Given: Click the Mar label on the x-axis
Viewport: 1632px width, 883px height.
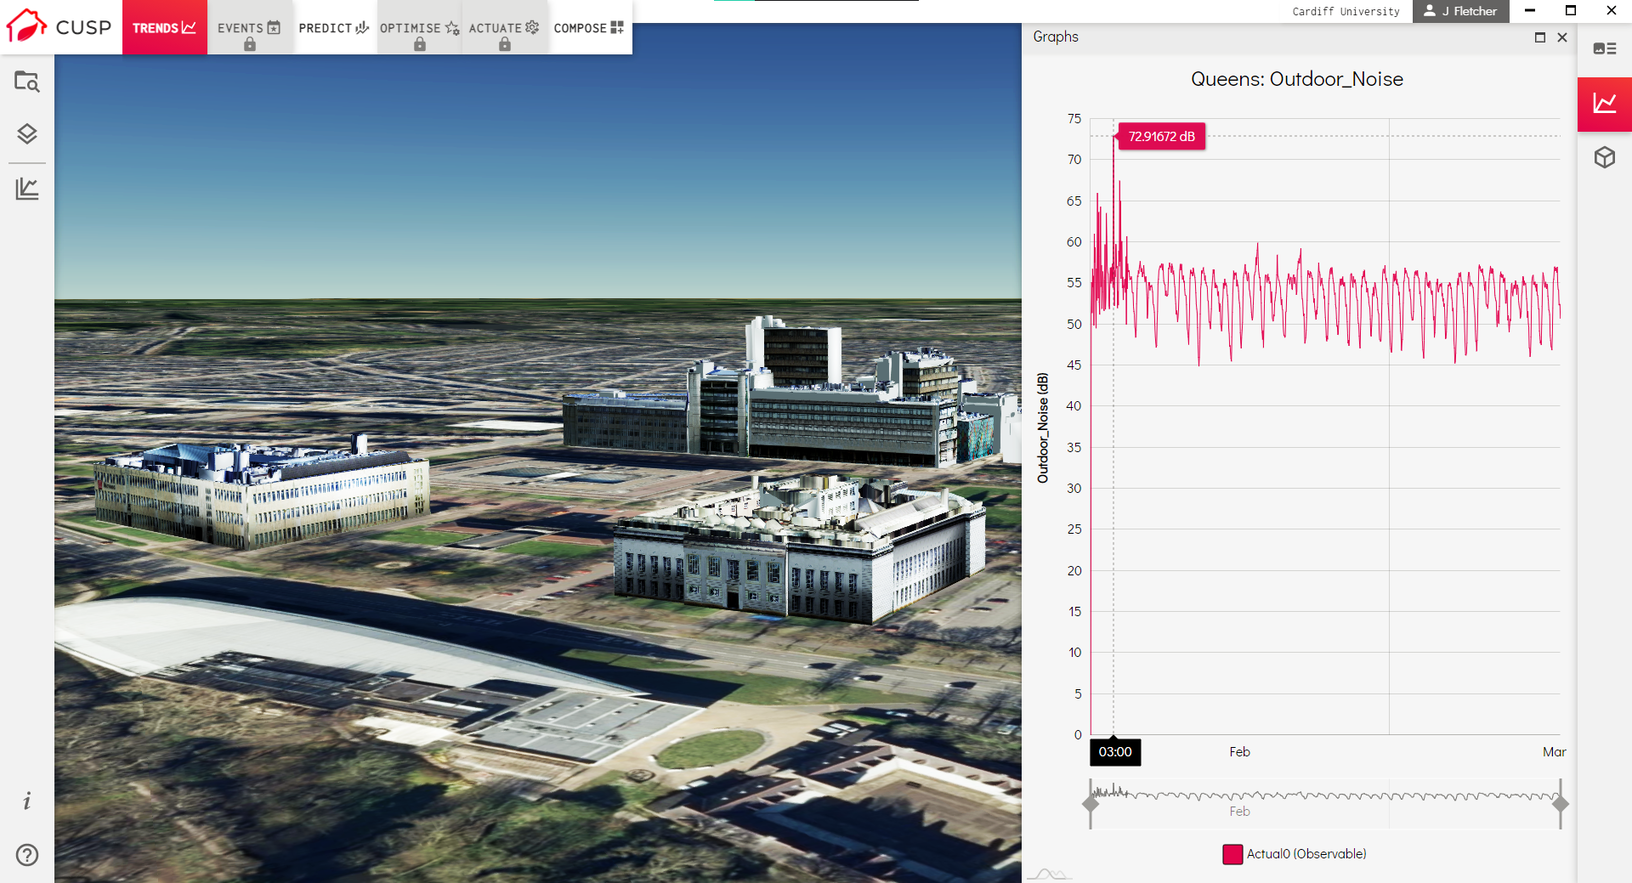Looking at the screenshot, I should click(1554, 752).
